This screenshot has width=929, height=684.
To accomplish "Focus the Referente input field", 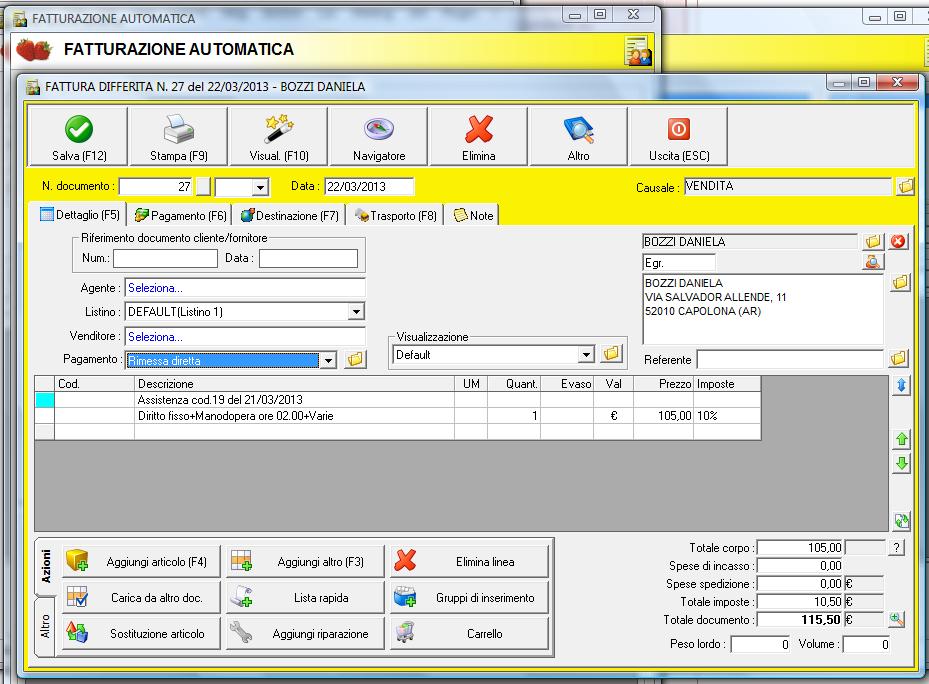I will tap(790, 359).
